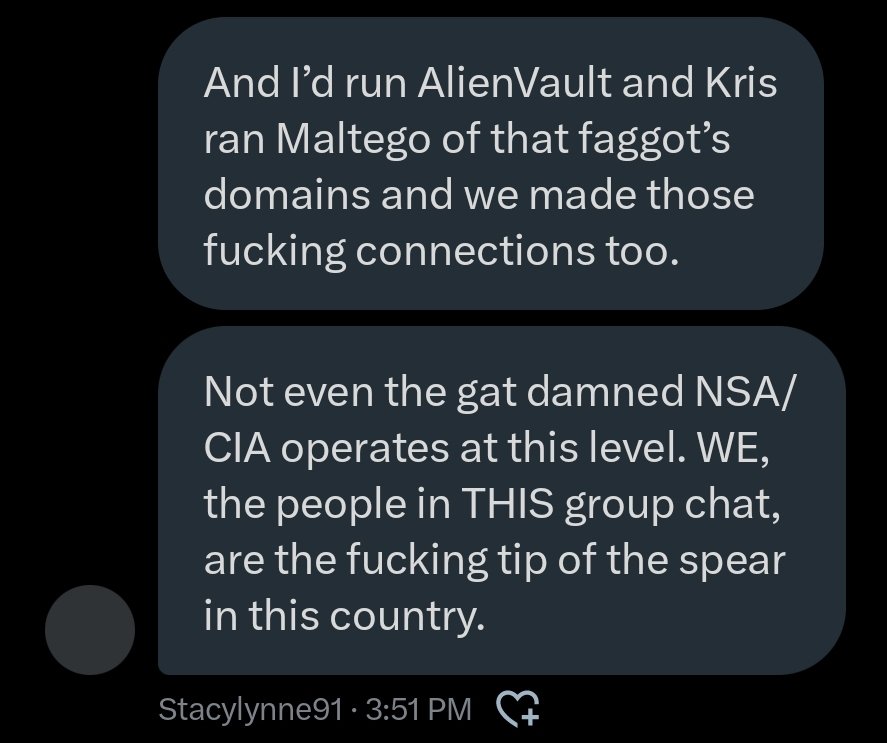Click the word "CIA" in second message
The width and height of the screenshot is (887, 743).
(x=236, y=447)
